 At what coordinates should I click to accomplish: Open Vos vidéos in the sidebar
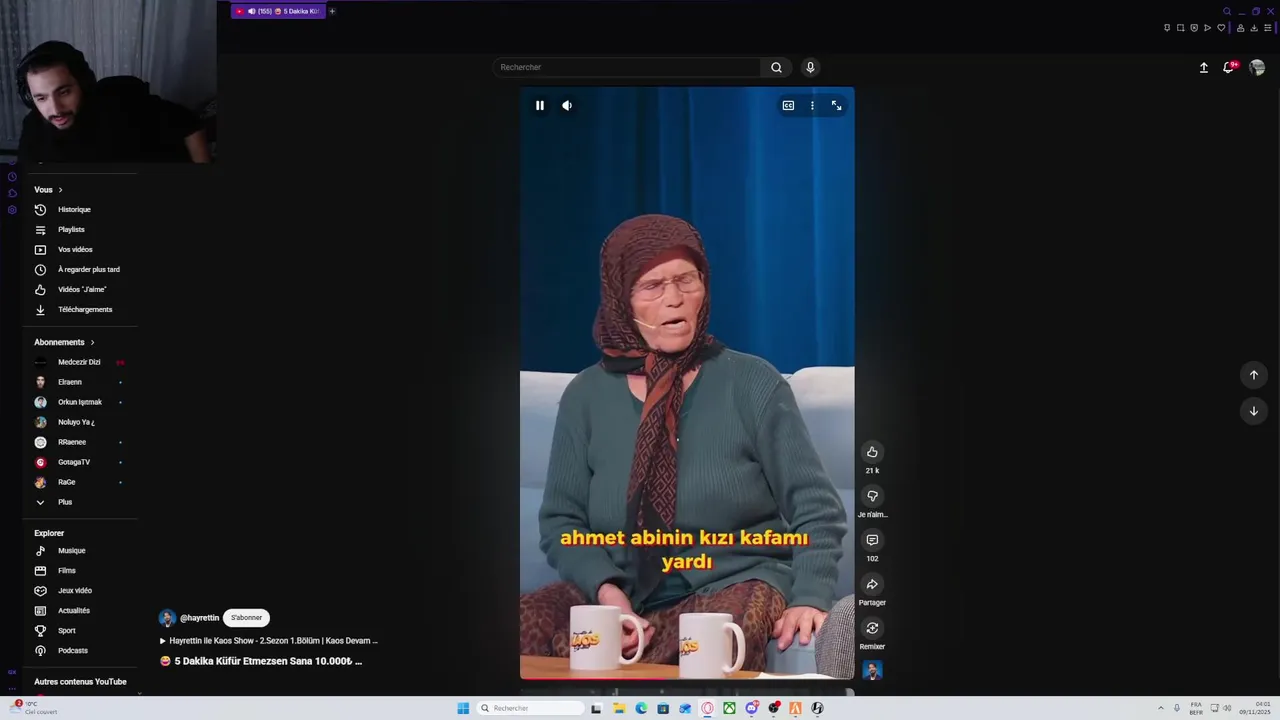(x=75, y=250)
